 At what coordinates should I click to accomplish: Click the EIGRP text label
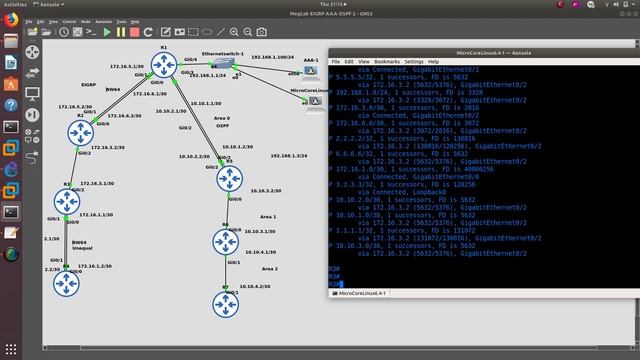click(x=89, y=85)
